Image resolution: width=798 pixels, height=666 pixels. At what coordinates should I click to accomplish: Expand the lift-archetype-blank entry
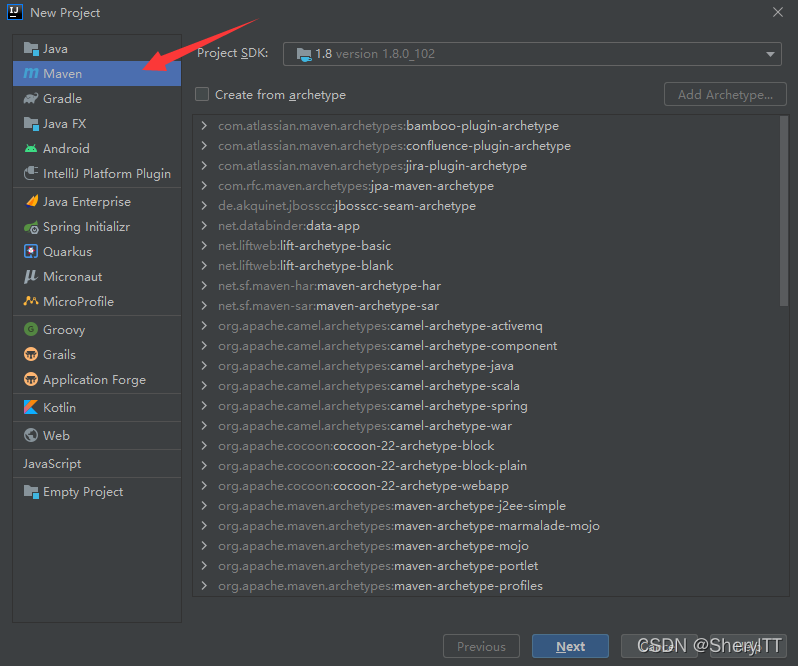click(x=204, y=266)
